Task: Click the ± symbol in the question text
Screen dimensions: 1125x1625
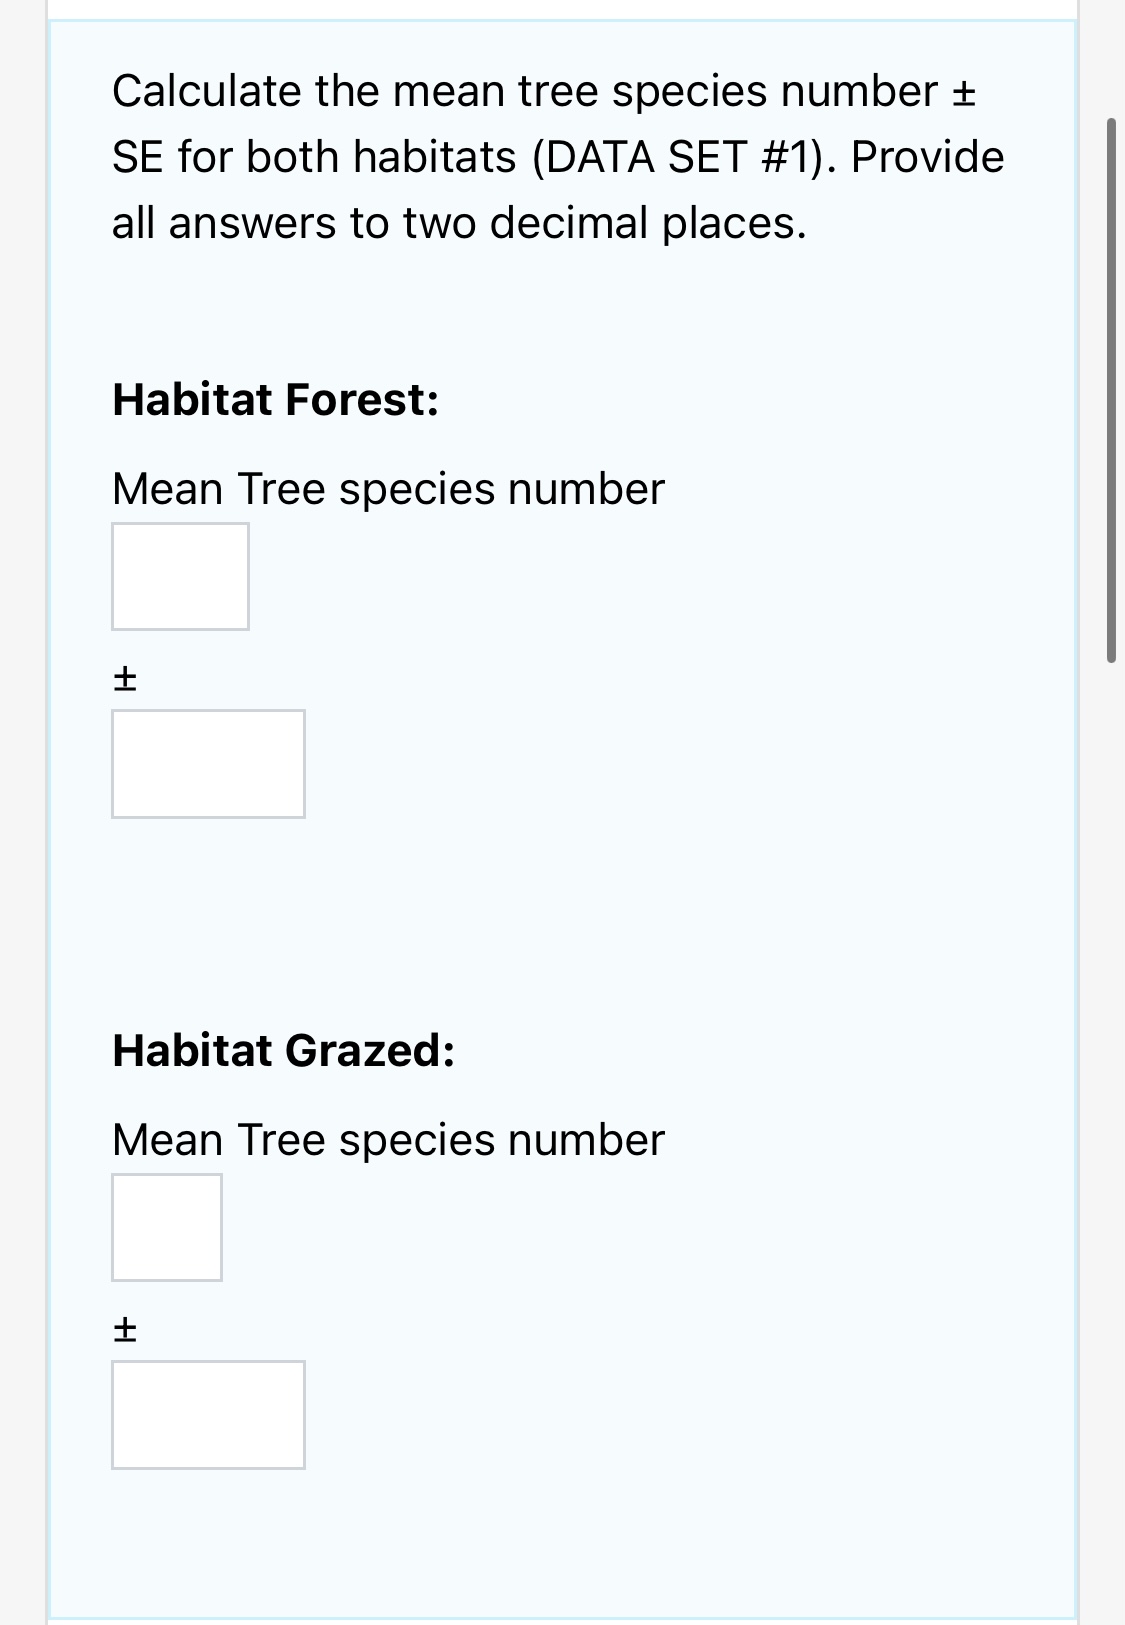Action: pos(962,92)
